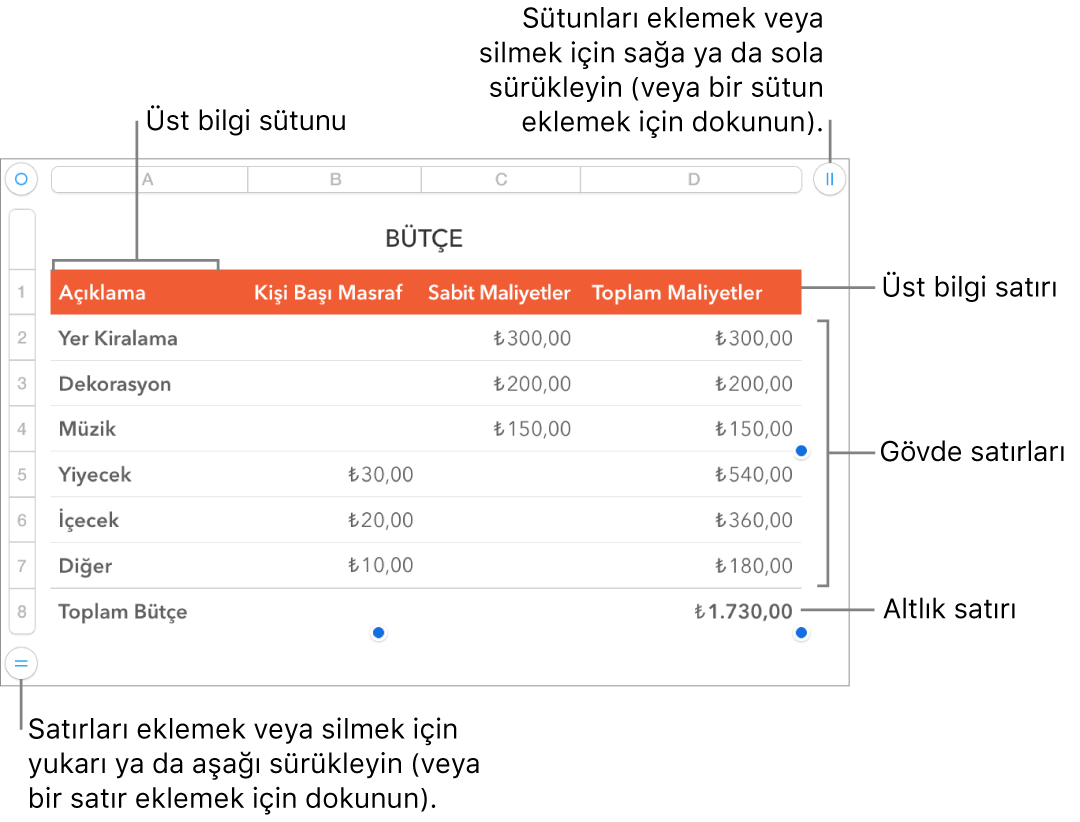
Task: Select column reference A
Action: coord(148,179)
